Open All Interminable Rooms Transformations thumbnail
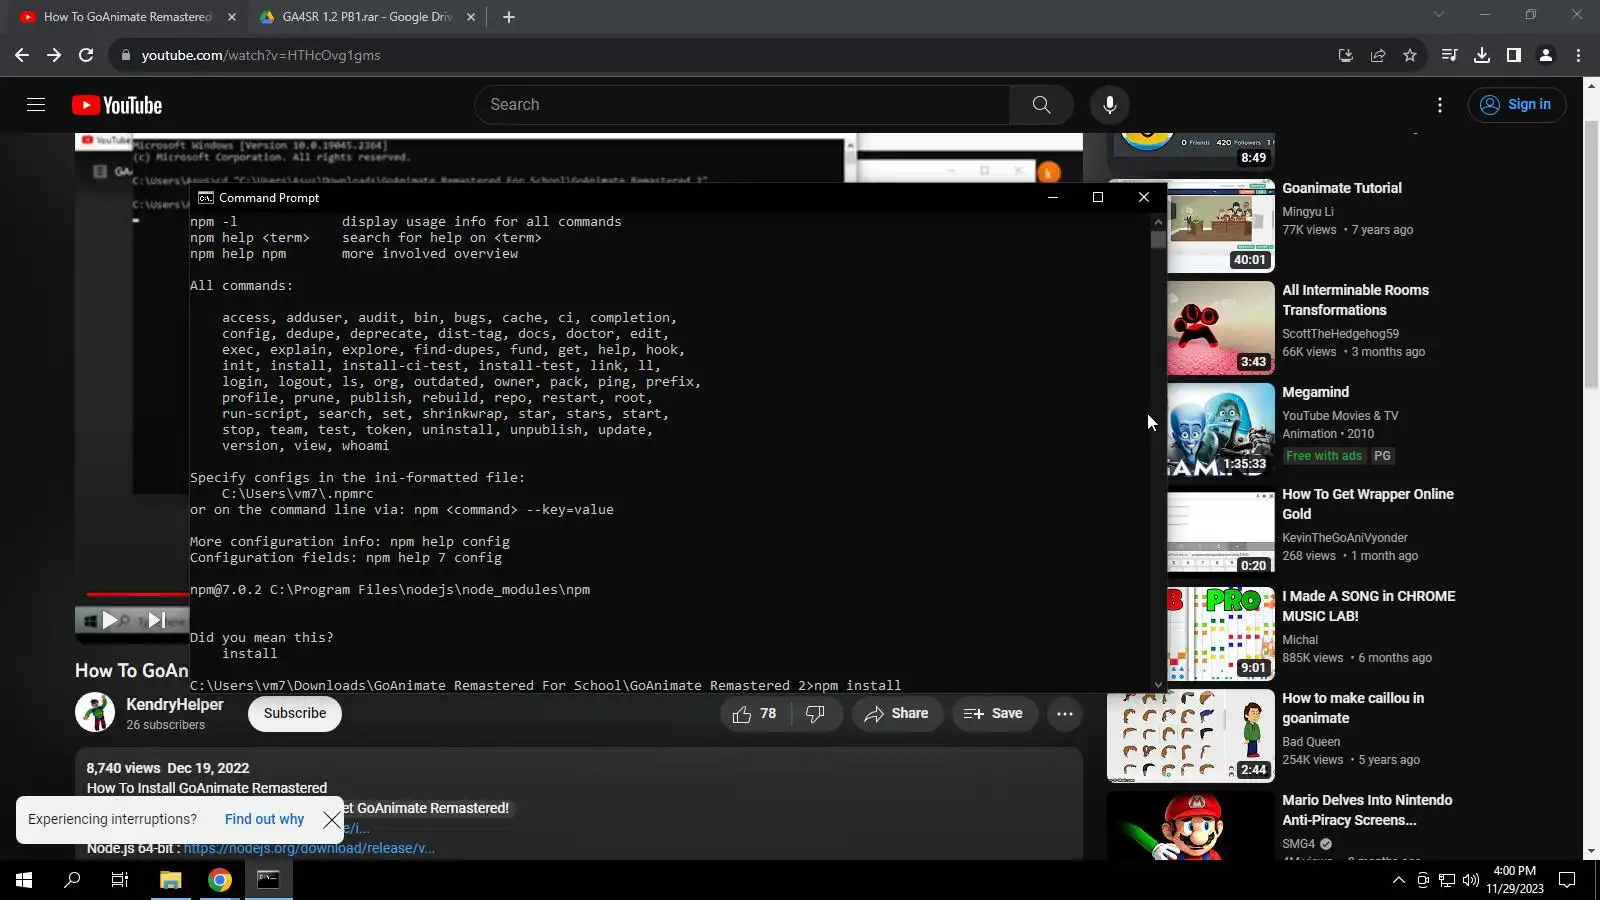Screen dimensions: 1600x900 coord(1221,328)
